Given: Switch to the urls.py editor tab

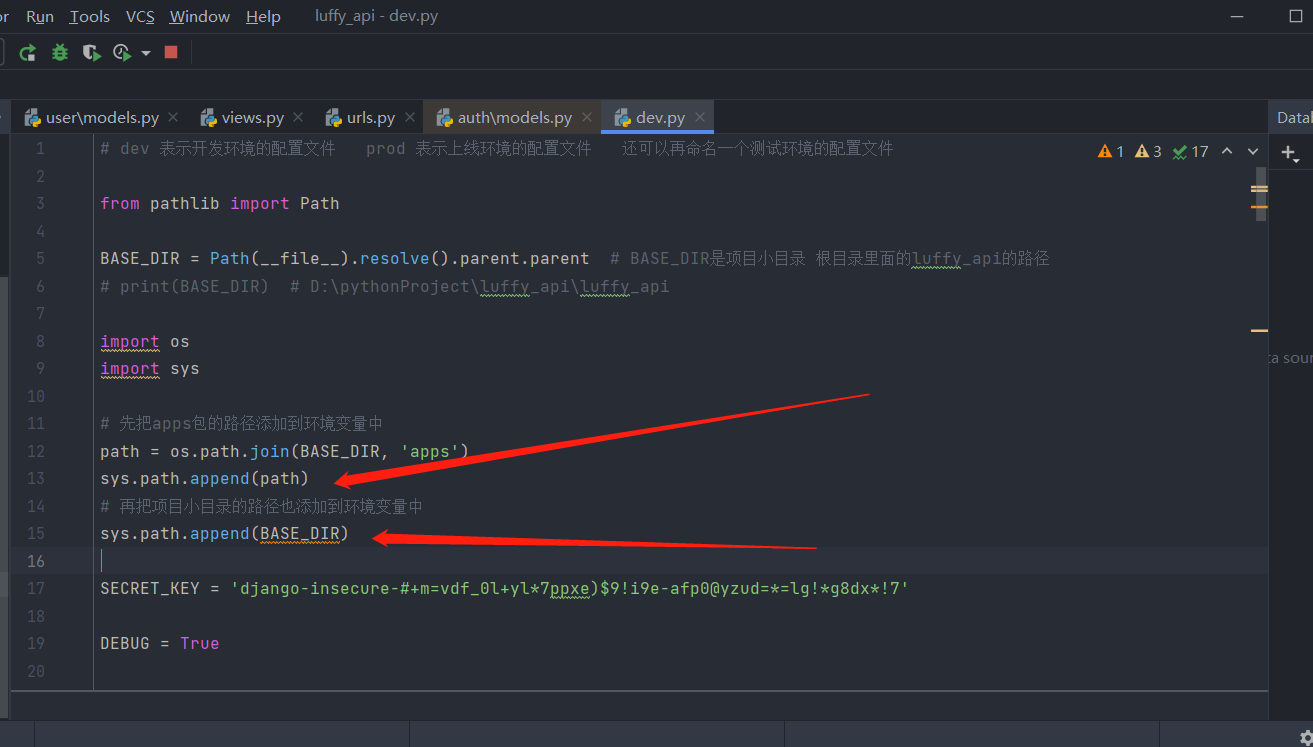Looking at the screenshot, I should coord(370,117).
